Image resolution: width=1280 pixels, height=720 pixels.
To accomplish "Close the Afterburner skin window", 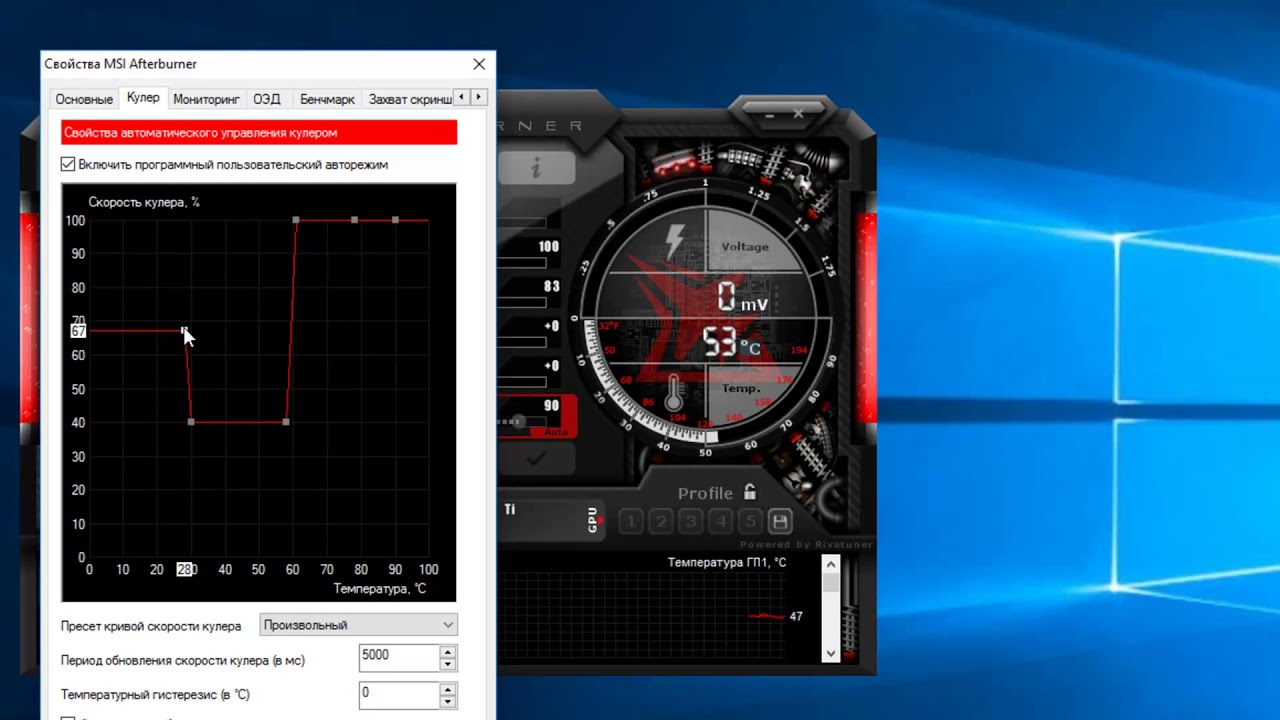I will pyautogui.click(x=798, y=114).
